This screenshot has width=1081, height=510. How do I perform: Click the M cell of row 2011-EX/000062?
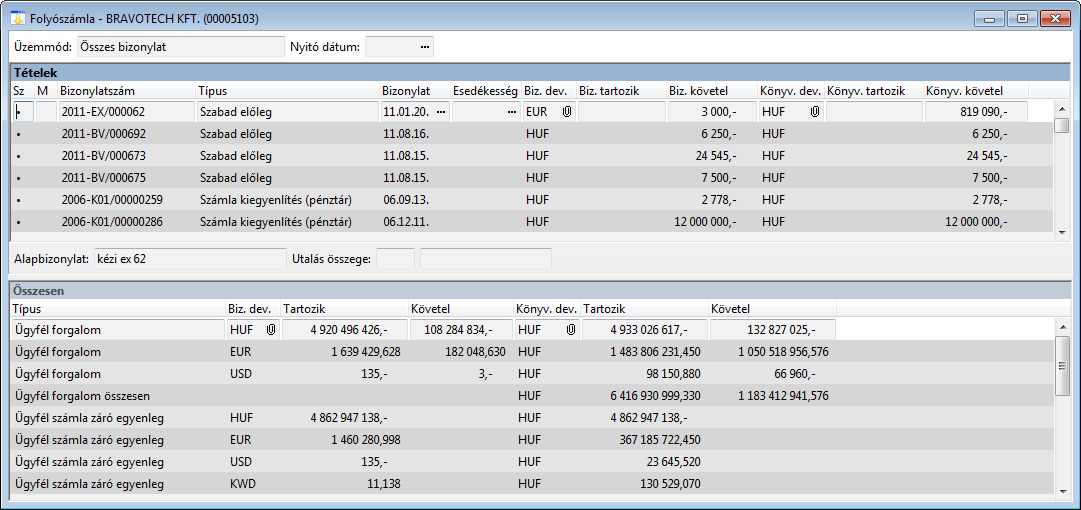coord(46,111)
